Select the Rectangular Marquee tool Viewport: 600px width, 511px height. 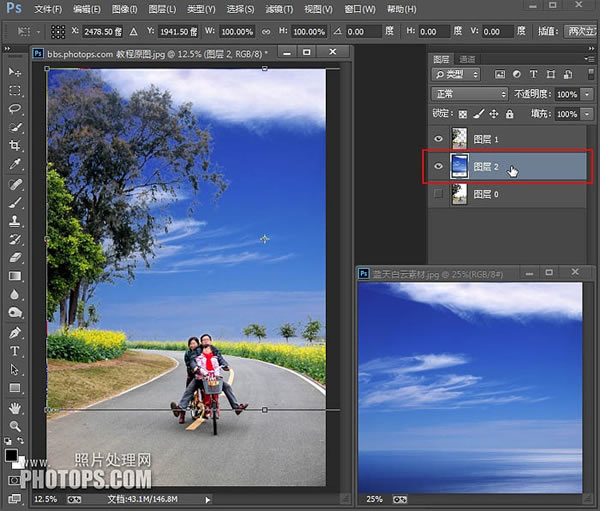pyautogui.click(x=15, y=90)
